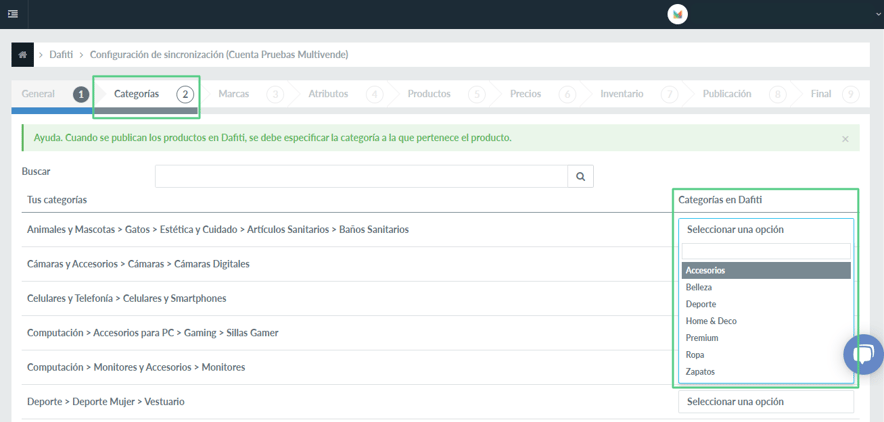The width and height of the screenshot is (884, 422).
Task: Go to home via breadcrumb icon
Action: 23,55
